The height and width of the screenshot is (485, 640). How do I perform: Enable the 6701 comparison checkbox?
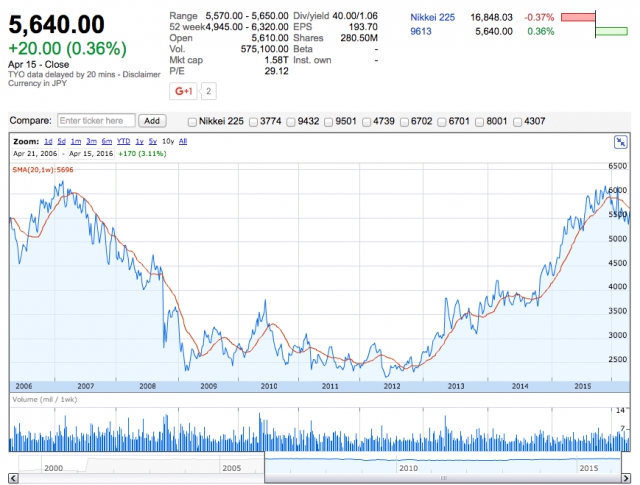[x=442, y=122]
